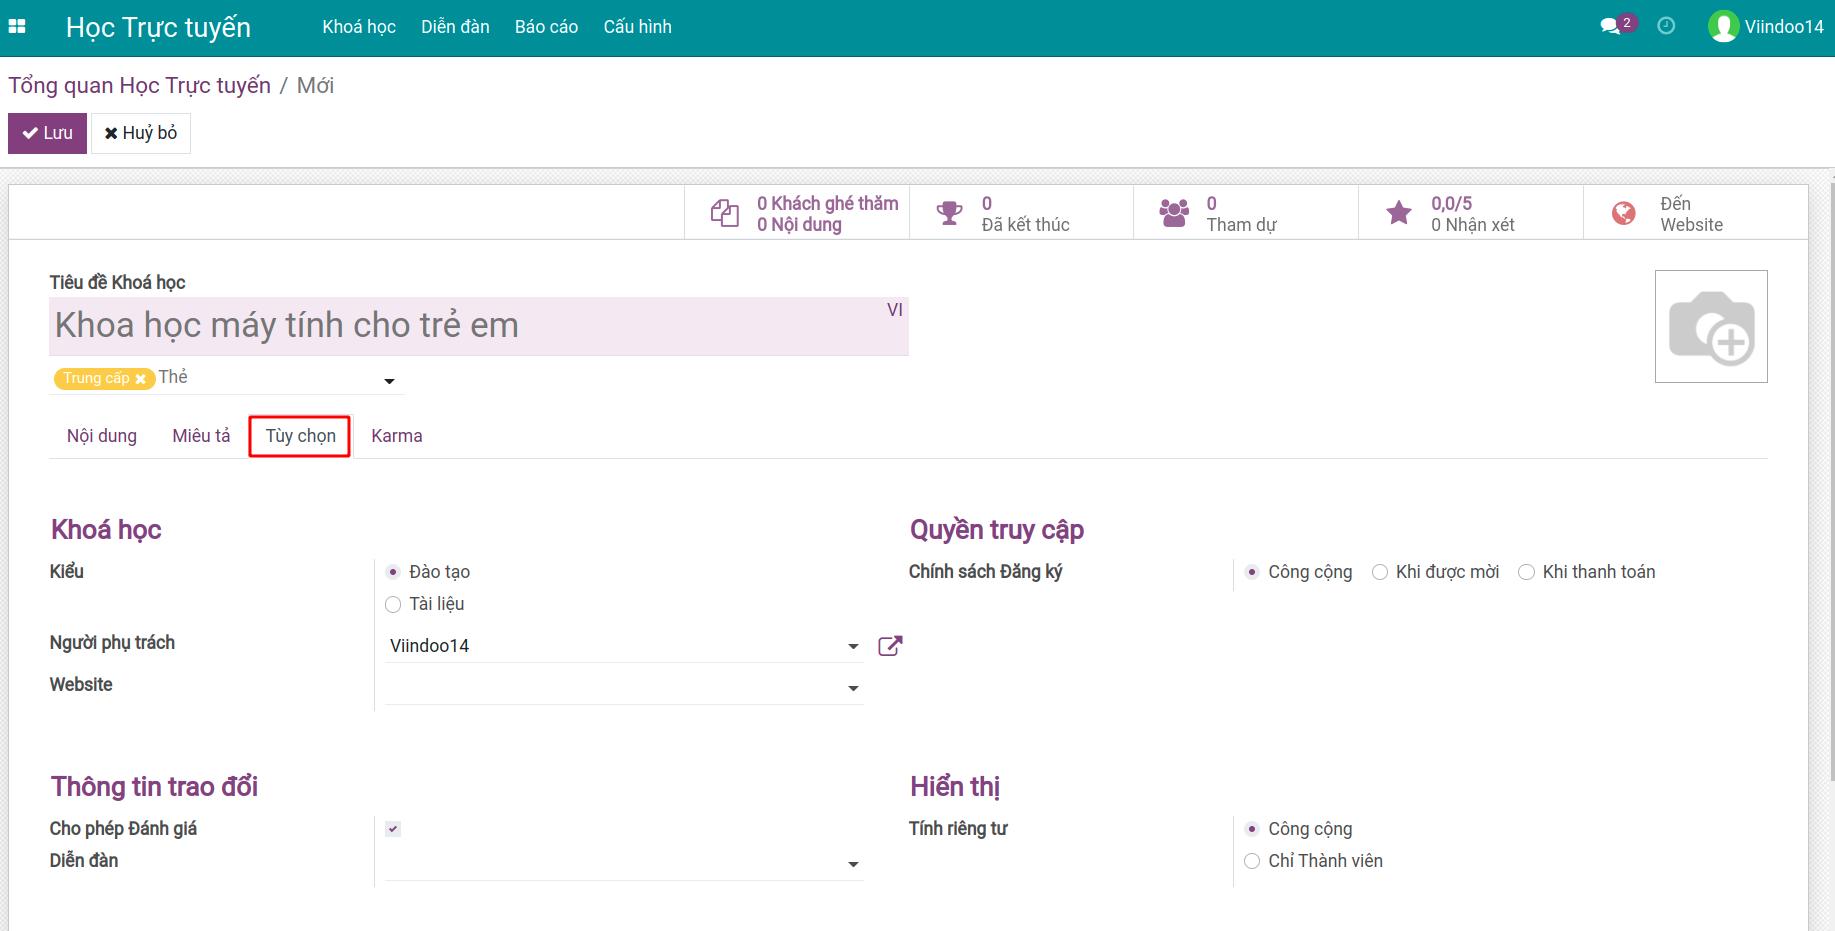Open the Người phụ trách dropdown
This screenshot has height=931, width=1835.
853,646
